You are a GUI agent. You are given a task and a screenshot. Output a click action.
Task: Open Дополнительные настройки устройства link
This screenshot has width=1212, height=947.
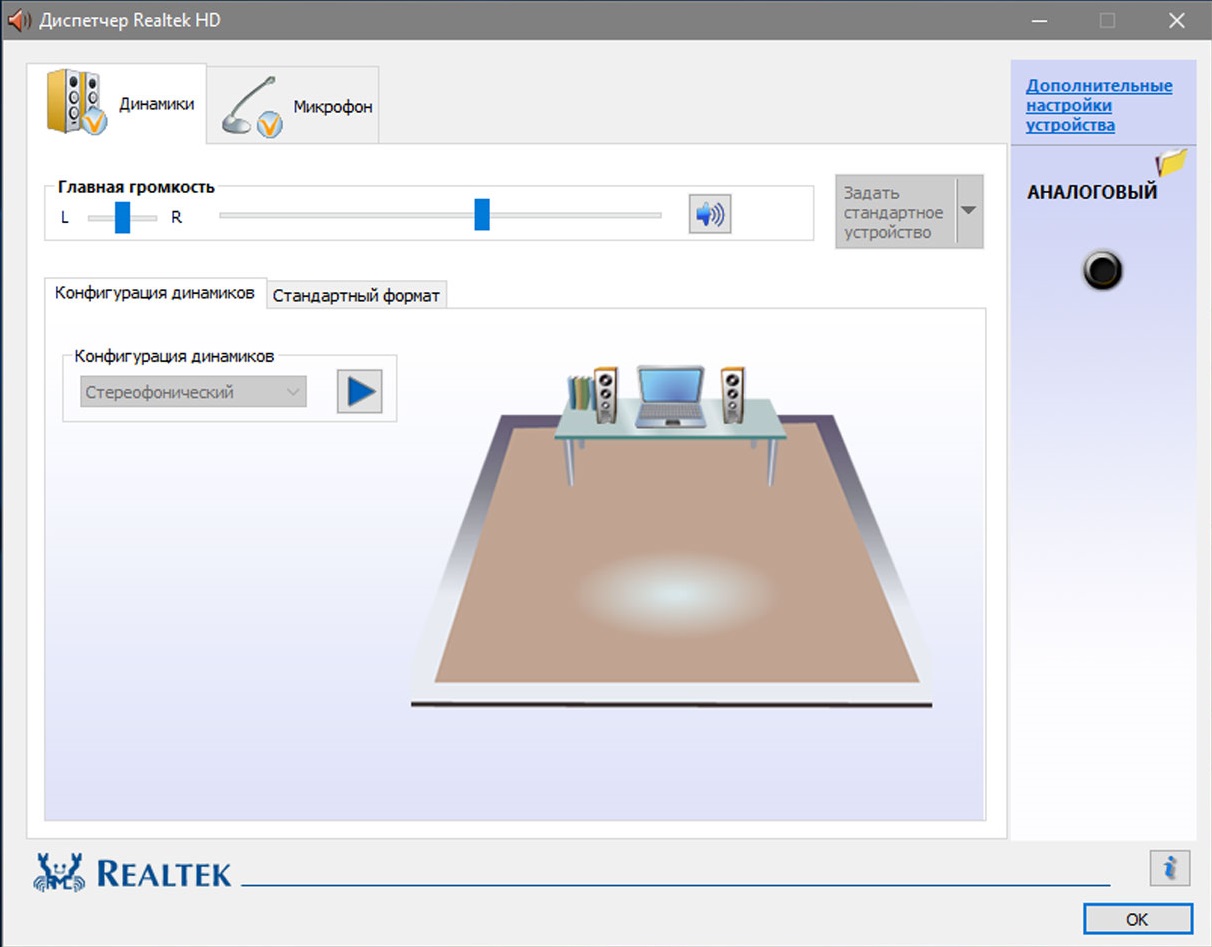(x=1099, y=105)
